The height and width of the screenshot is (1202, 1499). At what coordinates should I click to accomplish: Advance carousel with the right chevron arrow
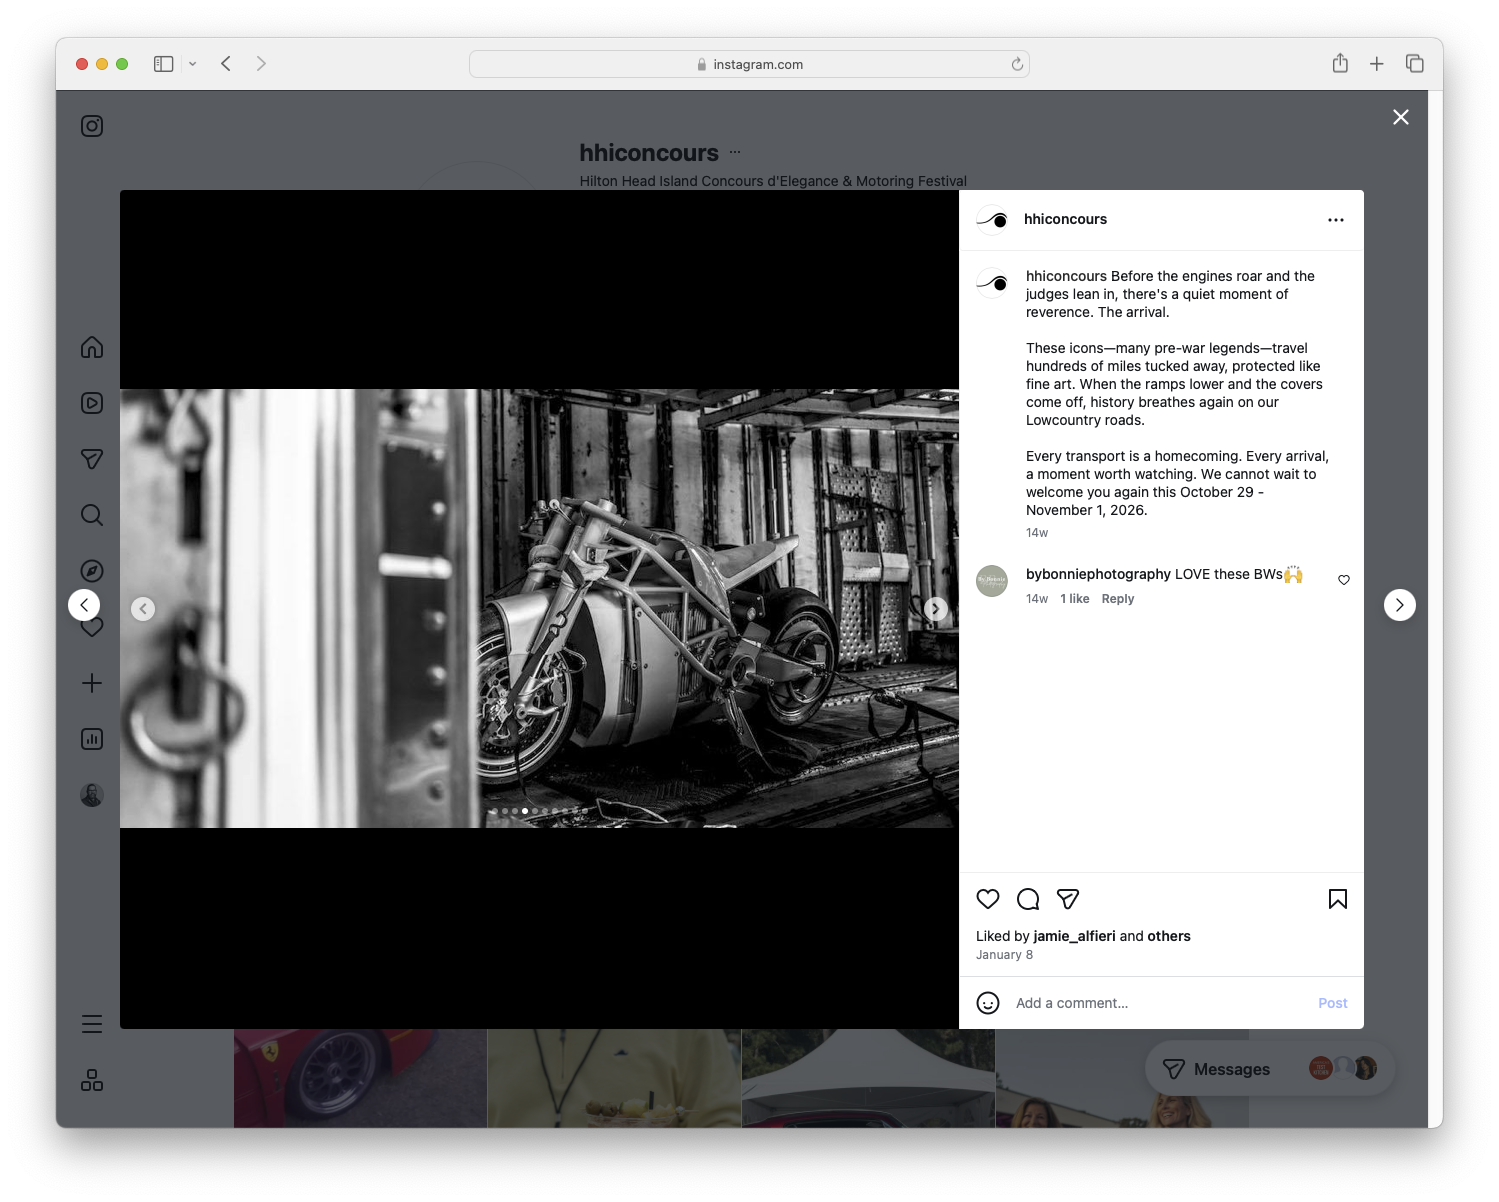(936, 608)
